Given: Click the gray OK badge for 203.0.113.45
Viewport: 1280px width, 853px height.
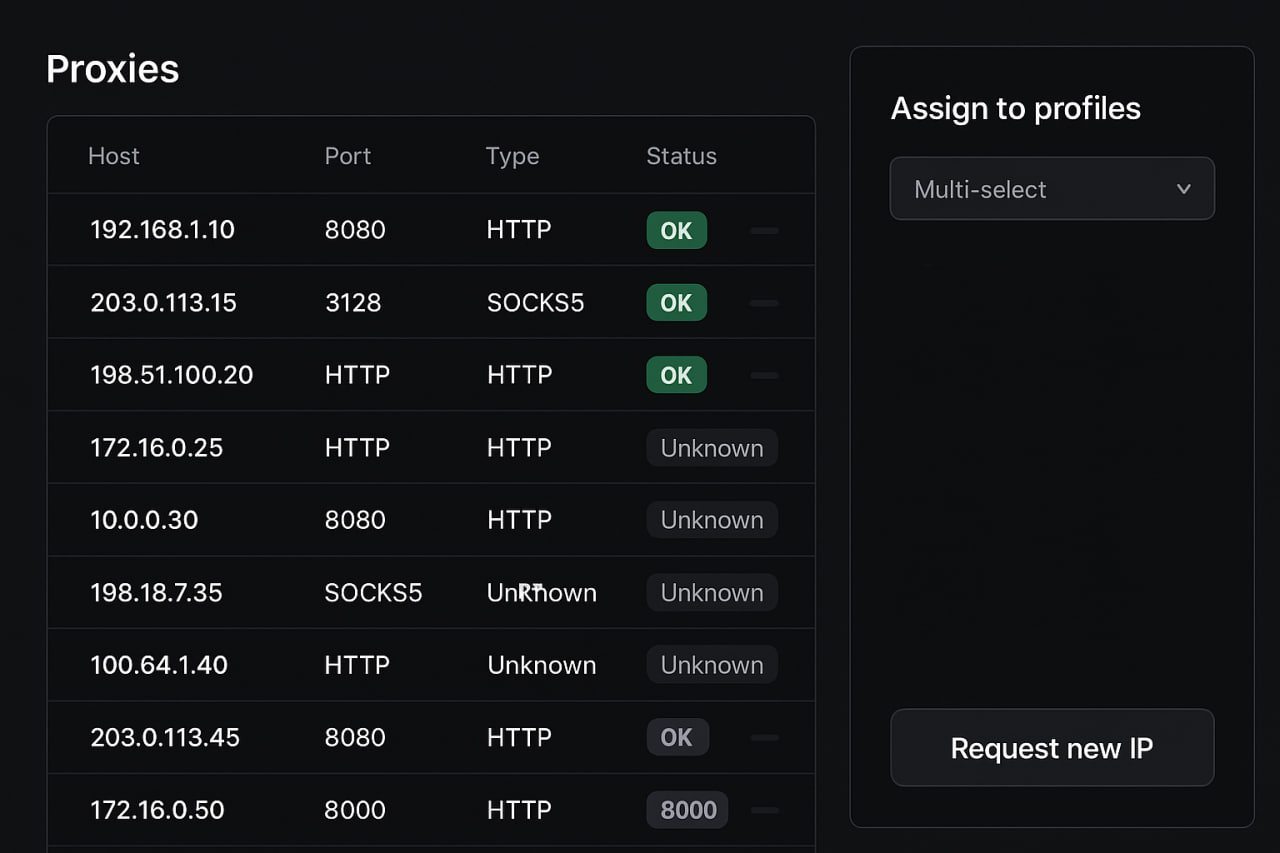Looking at the screenshot, I should point(677,738).
